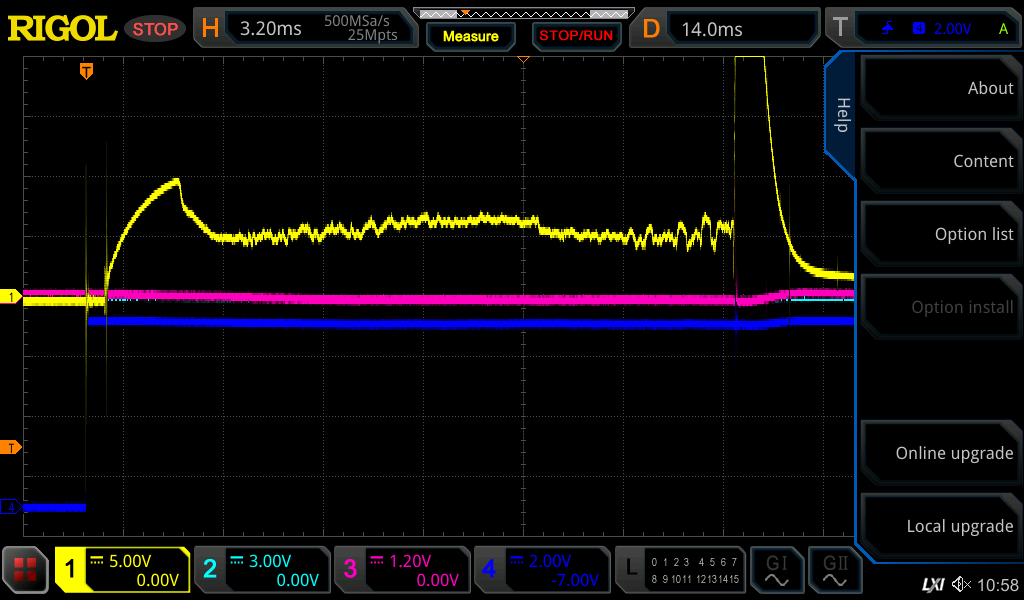Image resolution: width=1024 pixels, height=600 pixels.
Task: Collapse the Help side tab
Action: tap(841, 115)
